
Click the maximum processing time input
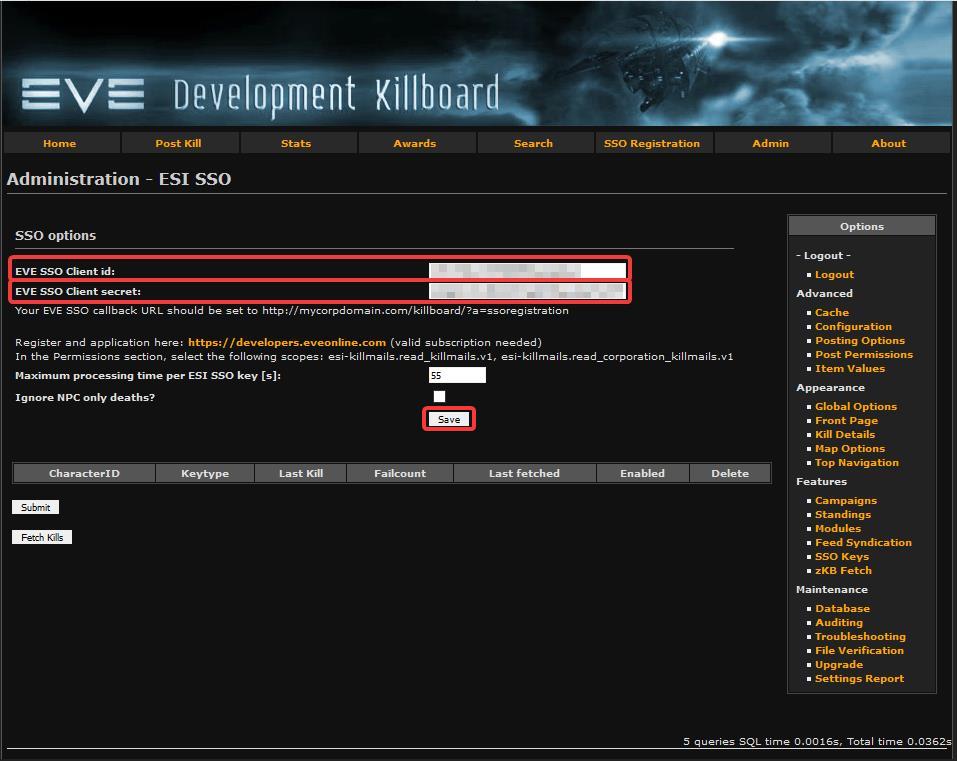coord(457,375)
